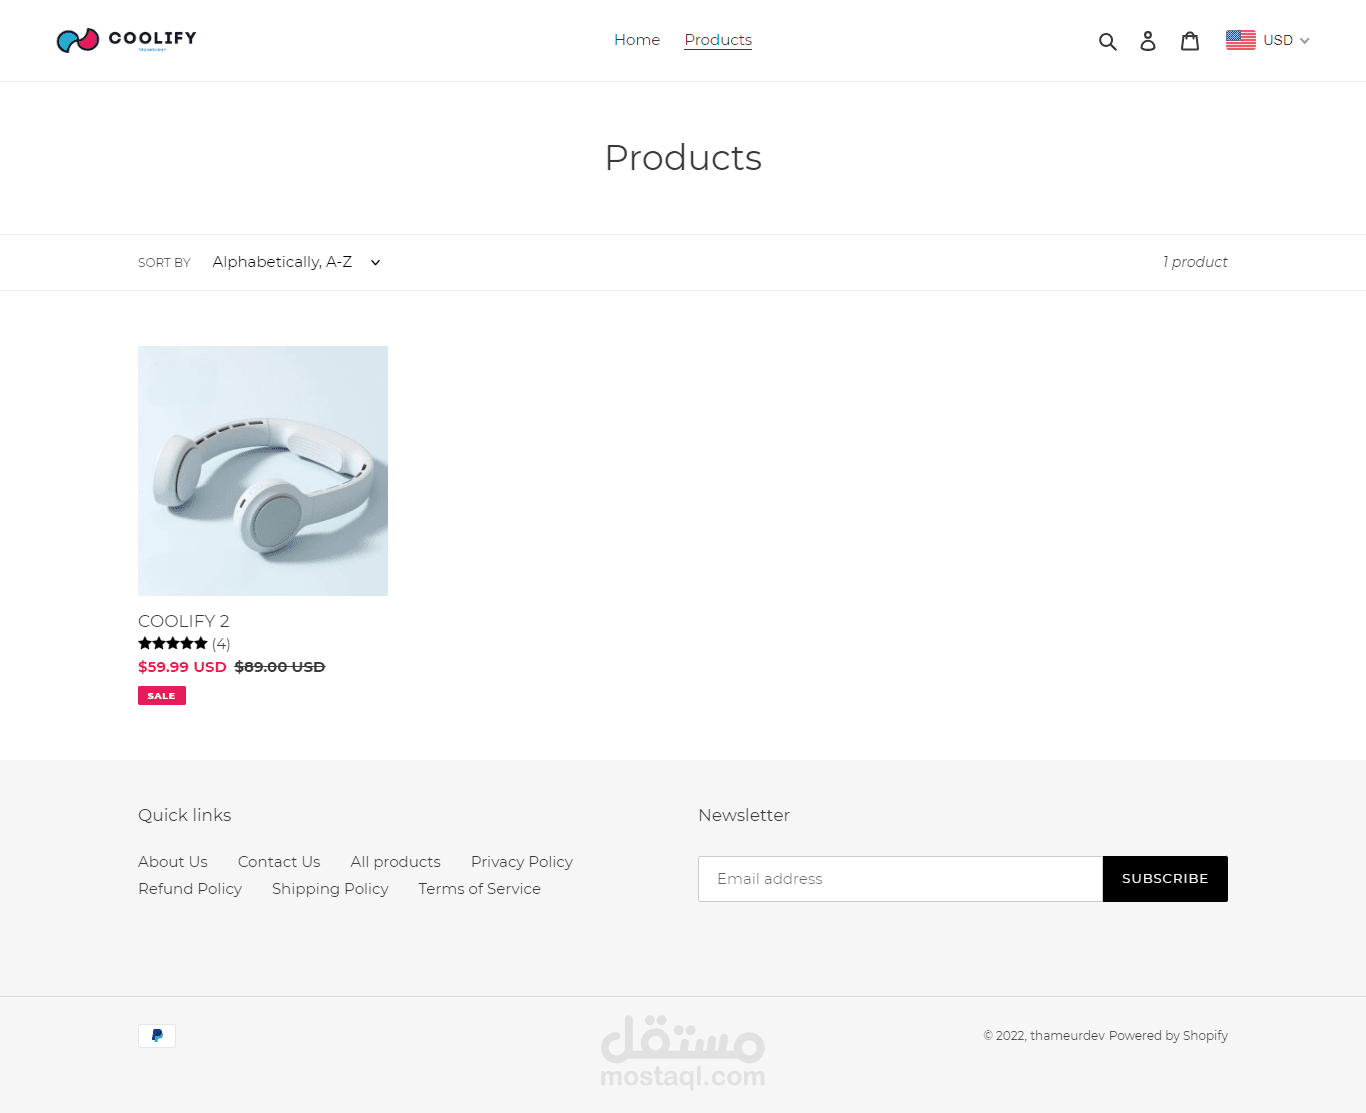Open the All products footer link
The width and height of the screenshot is (1366, 1113).
click(395, 862)
